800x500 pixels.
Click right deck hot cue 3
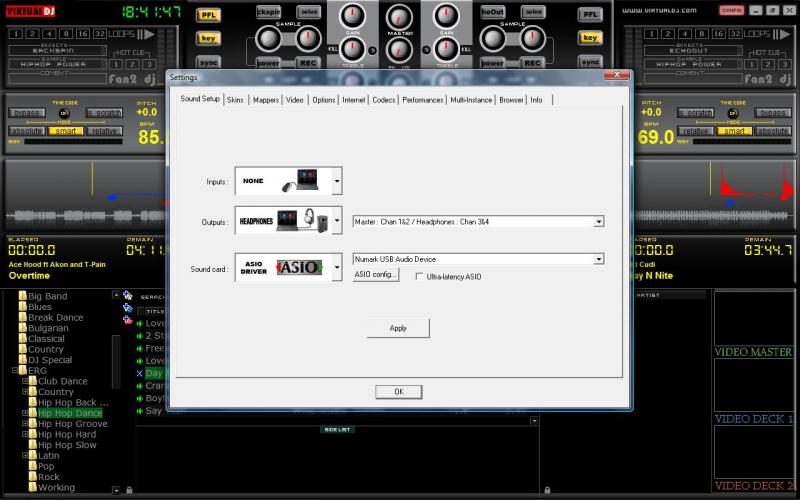(x=784, y=64)
